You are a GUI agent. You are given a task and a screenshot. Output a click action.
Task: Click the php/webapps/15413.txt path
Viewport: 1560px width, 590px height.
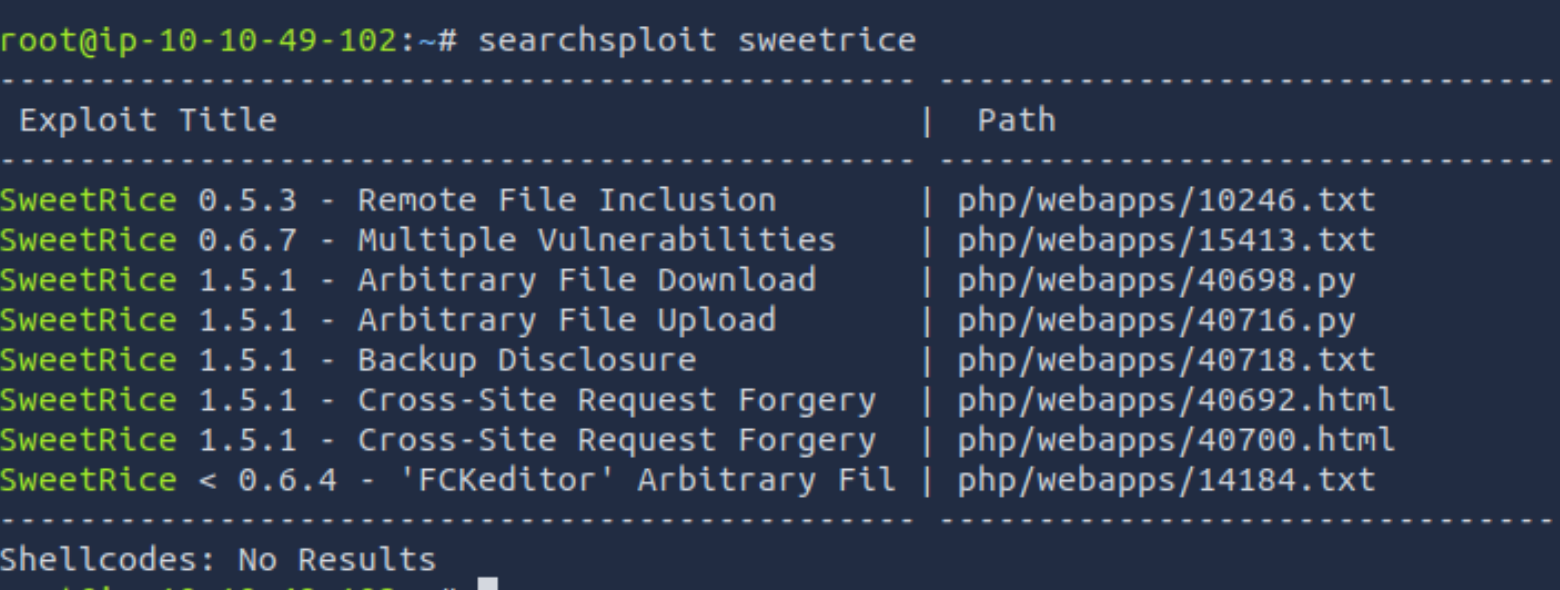[x=1166, y=240]
